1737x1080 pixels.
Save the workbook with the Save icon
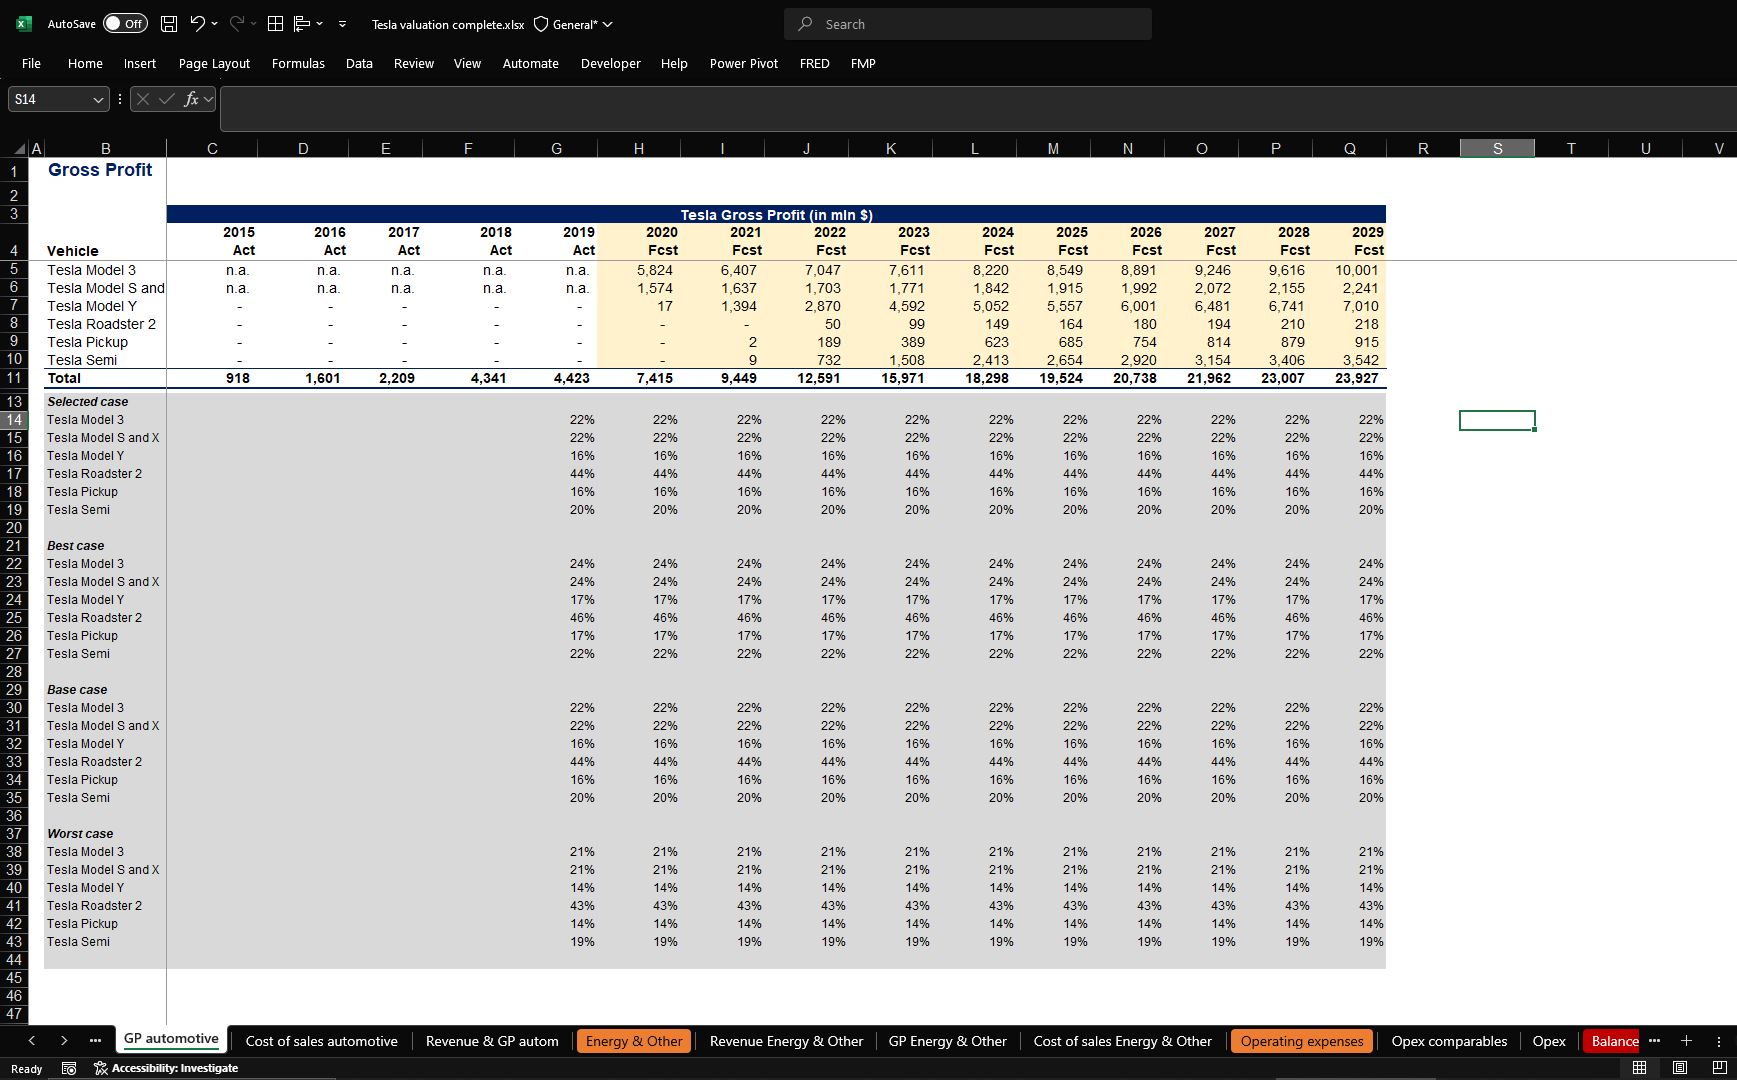(169, 24)
